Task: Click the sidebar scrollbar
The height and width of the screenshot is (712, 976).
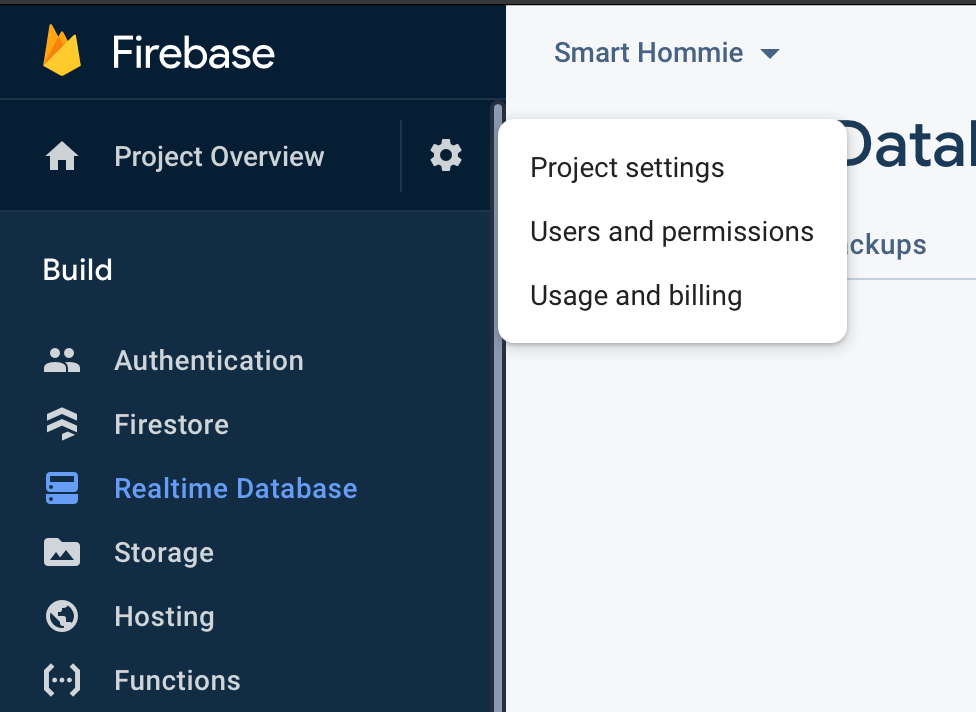Action: coord(500,400)
